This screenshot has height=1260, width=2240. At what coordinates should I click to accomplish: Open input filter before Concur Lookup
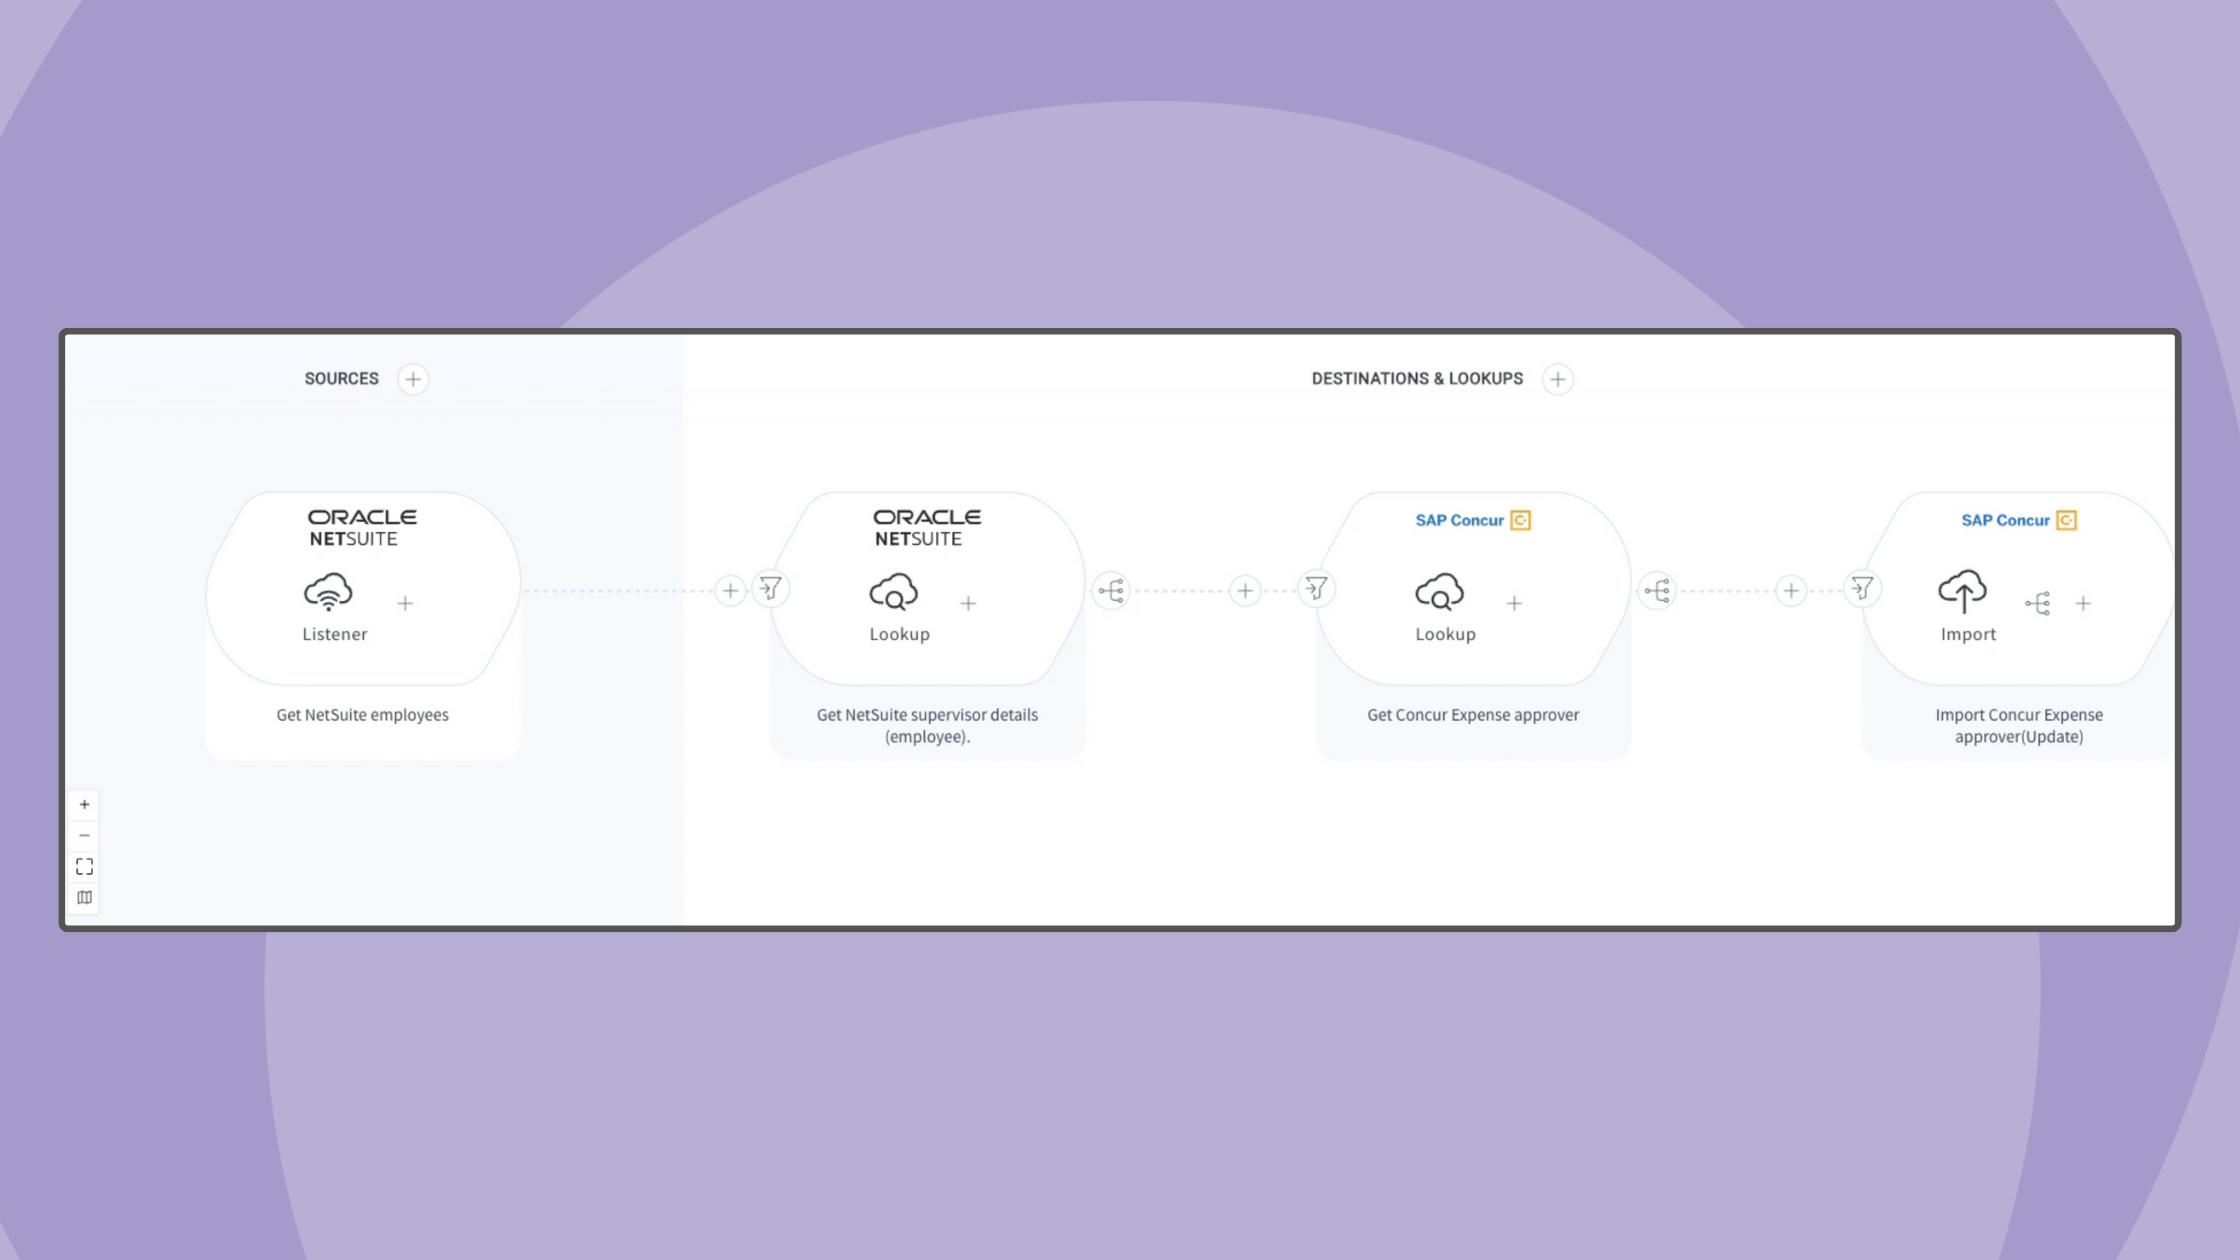pyautogui.click(x=1317, y=589)
